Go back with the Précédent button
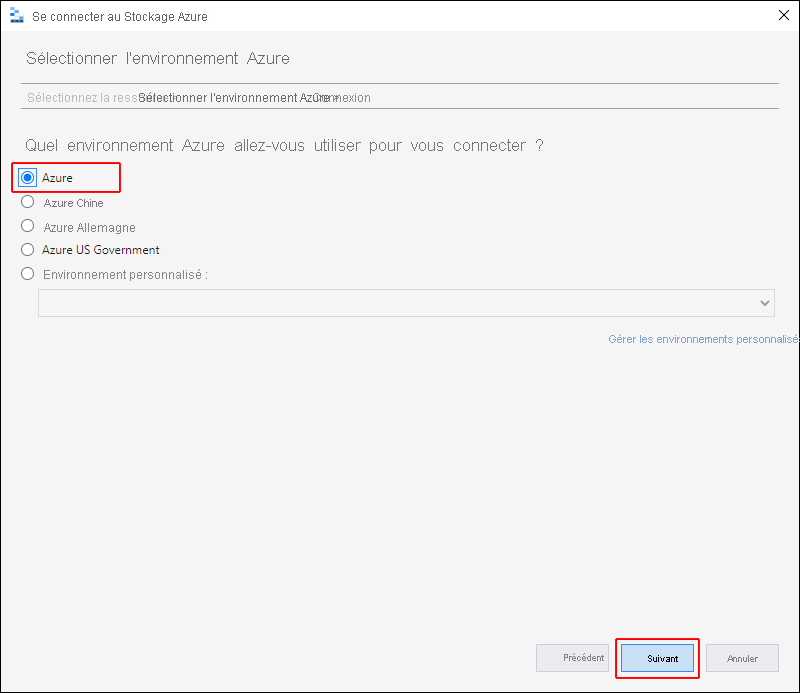This screenshot has width=800, height=693. pos(572,658)
